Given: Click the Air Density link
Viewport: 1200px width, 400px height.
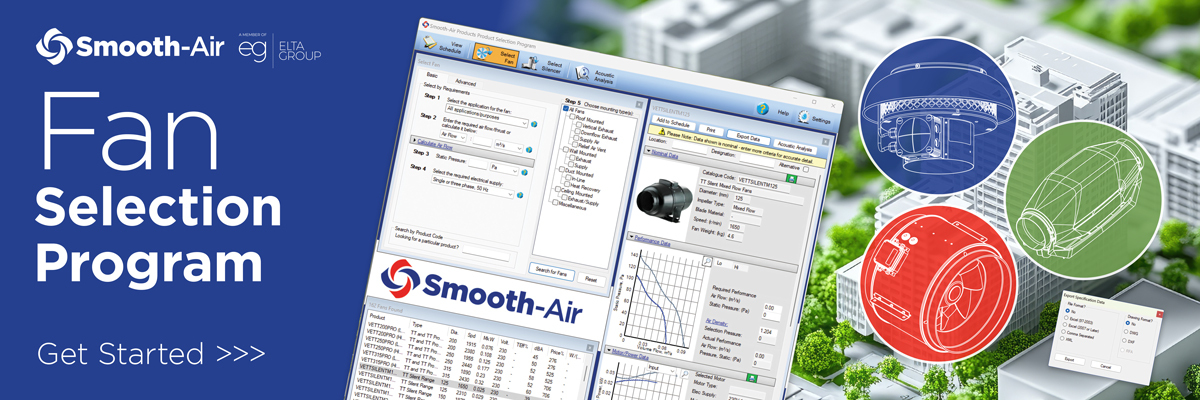Looking at the screenshot, I should pos(715,321).
